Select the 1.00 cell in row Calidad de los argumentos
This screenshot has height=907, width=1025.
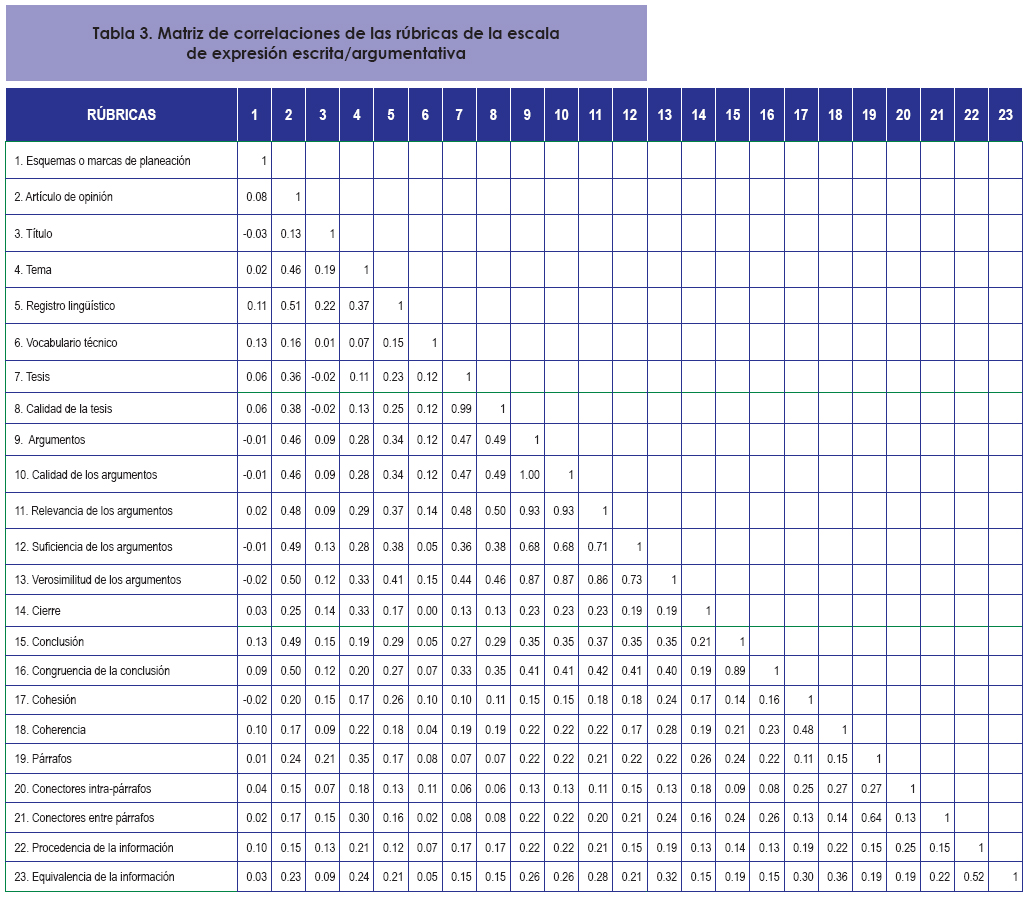(527, 475)
